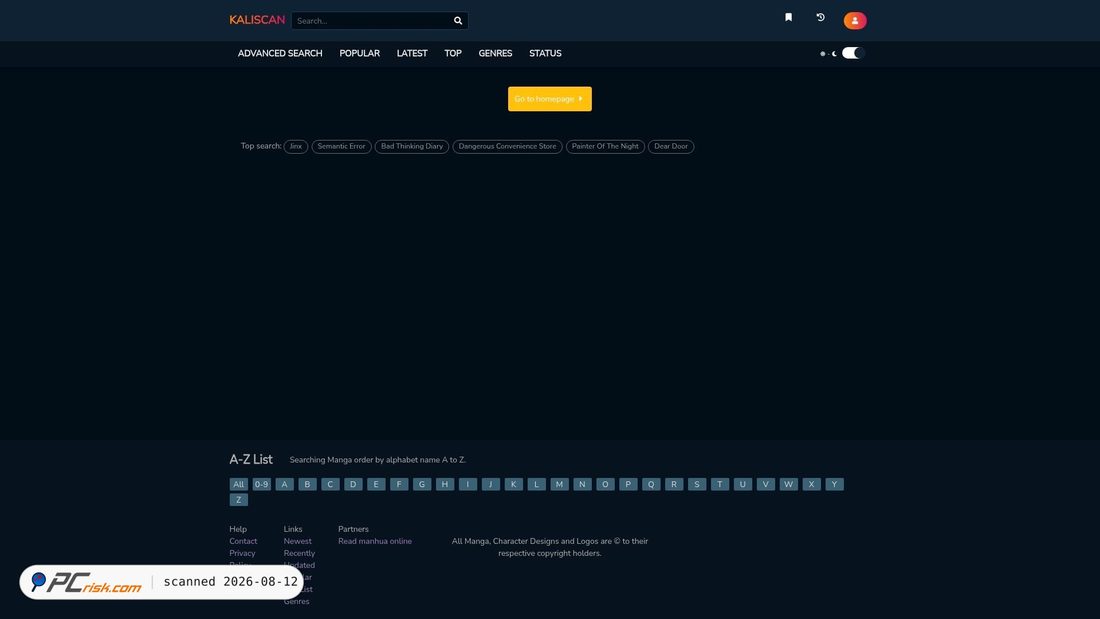Open Advanced Search menu item
Image resolution: width=1100 pixels, height=619 pixels.
280,53
